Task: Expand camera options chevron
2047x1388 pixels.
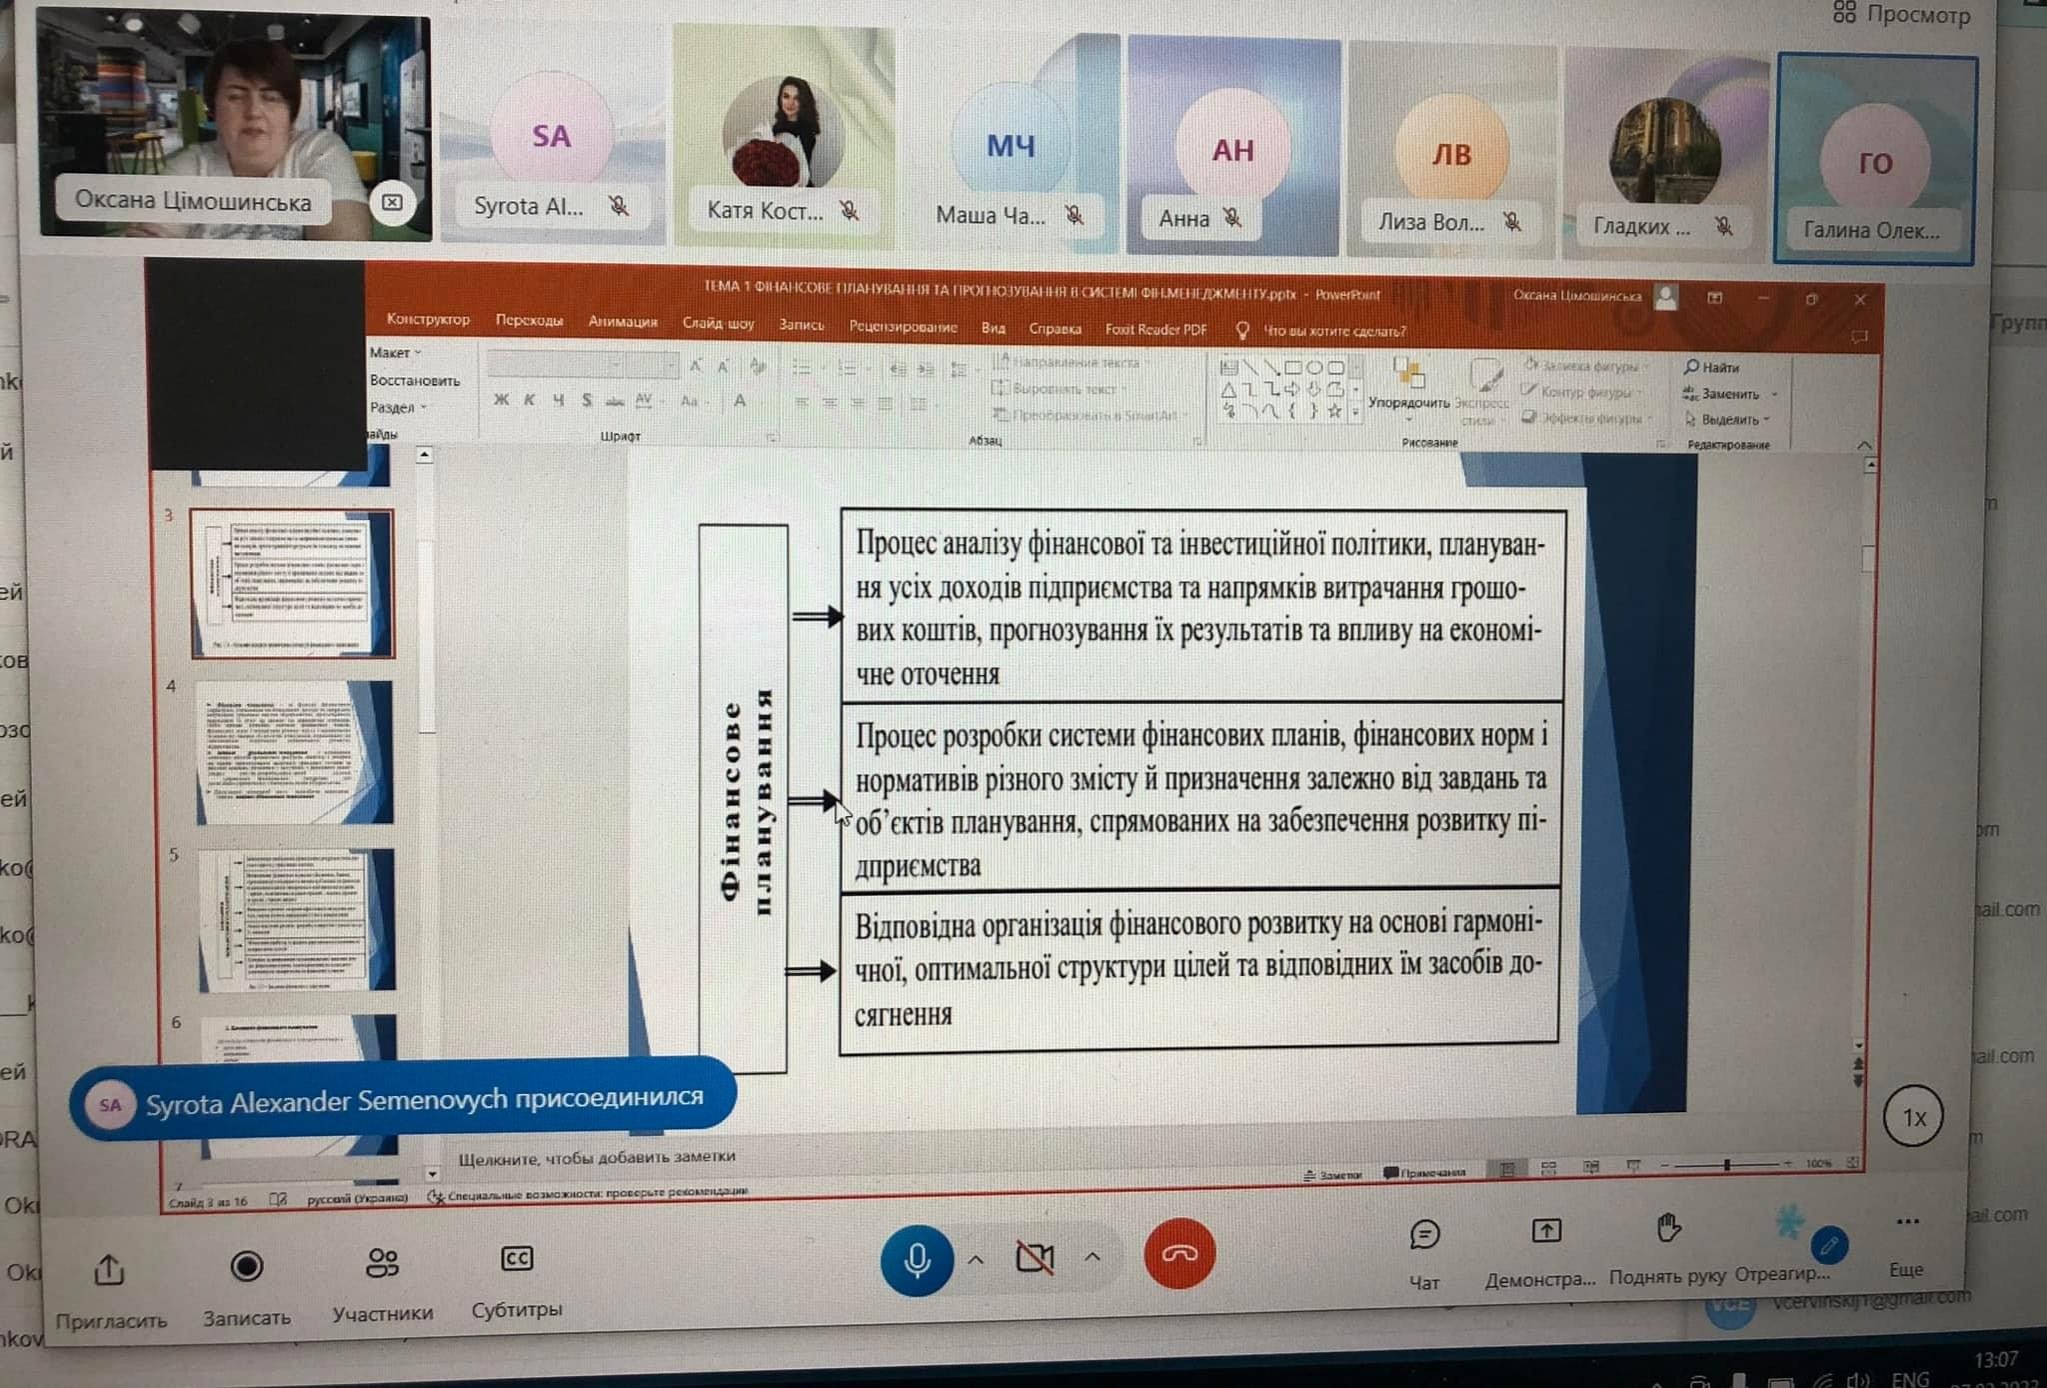Action: tap(1093, 1257)
